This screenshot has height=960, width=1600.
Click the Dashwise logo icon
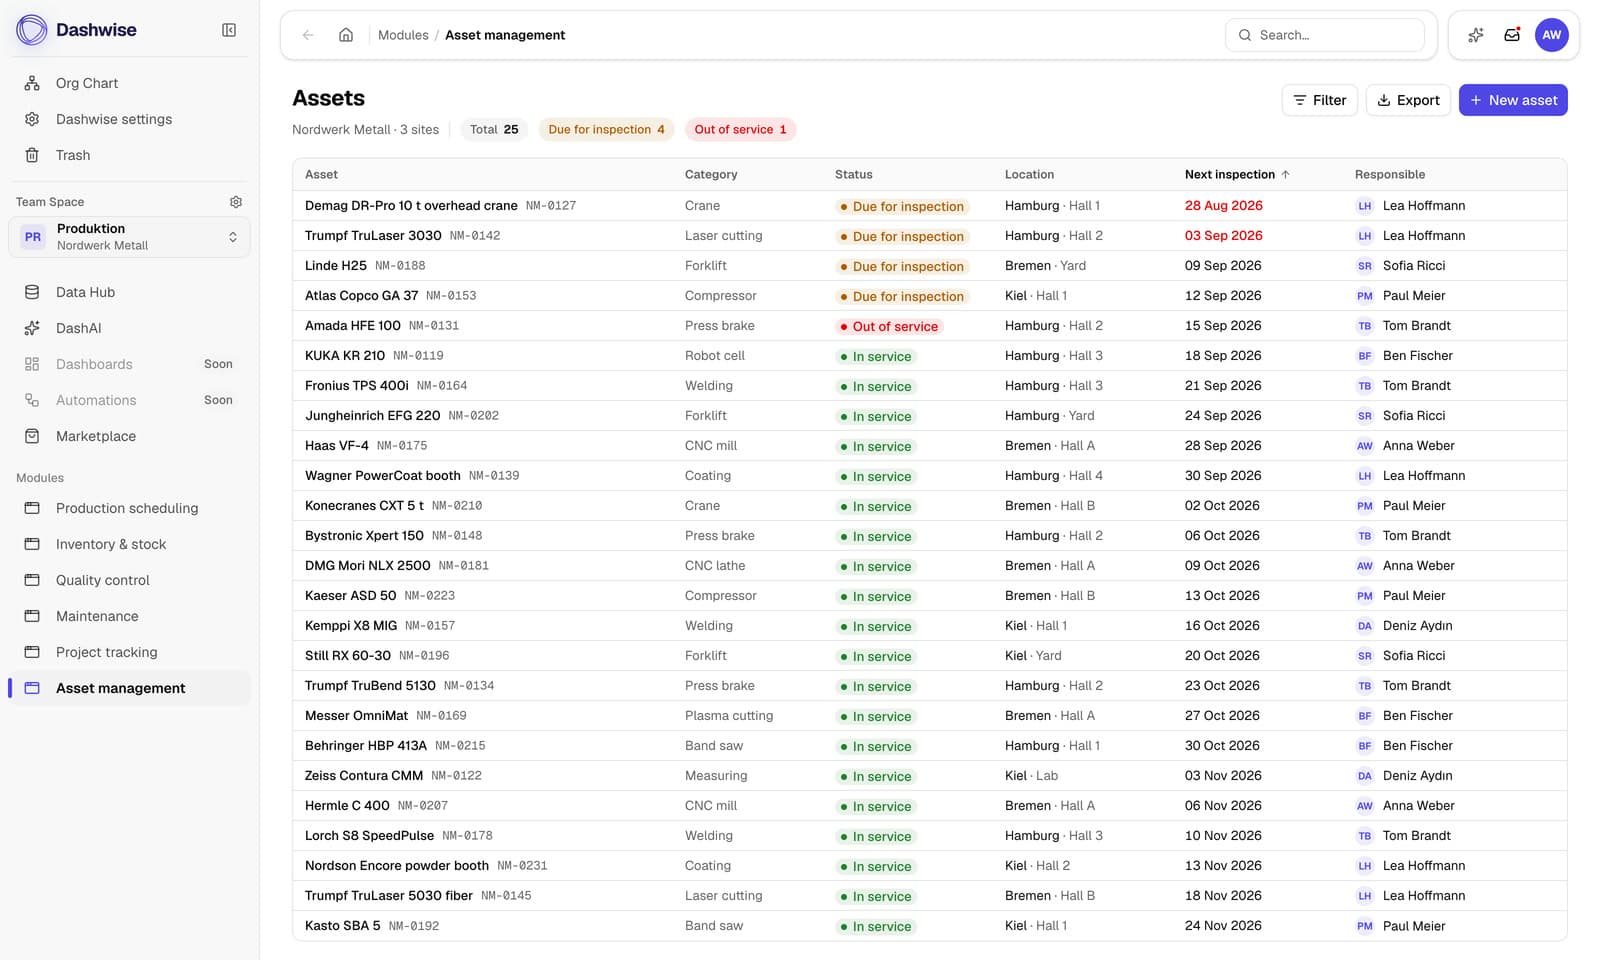(x=32, y=30)
